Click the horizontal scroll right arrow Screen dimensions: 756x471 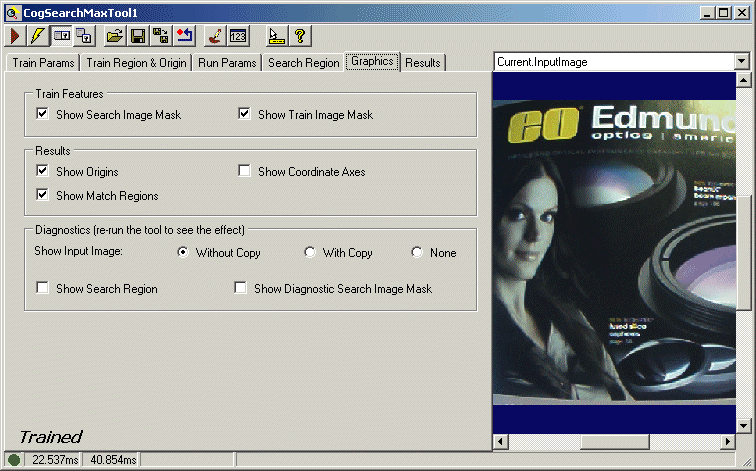point(728,441)
